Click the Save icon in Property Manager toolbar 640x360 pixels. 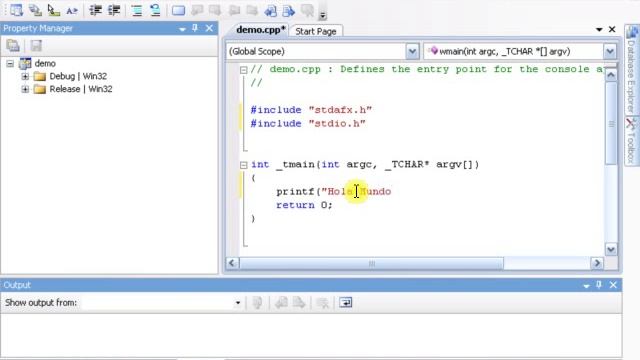[36, 45]
